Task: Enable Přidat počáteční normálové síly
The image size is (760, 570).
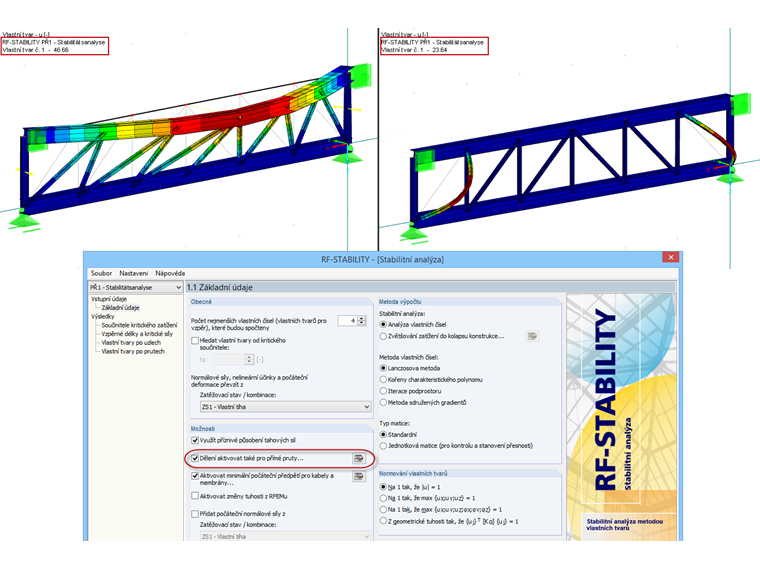Action: [x=195, y=514]
